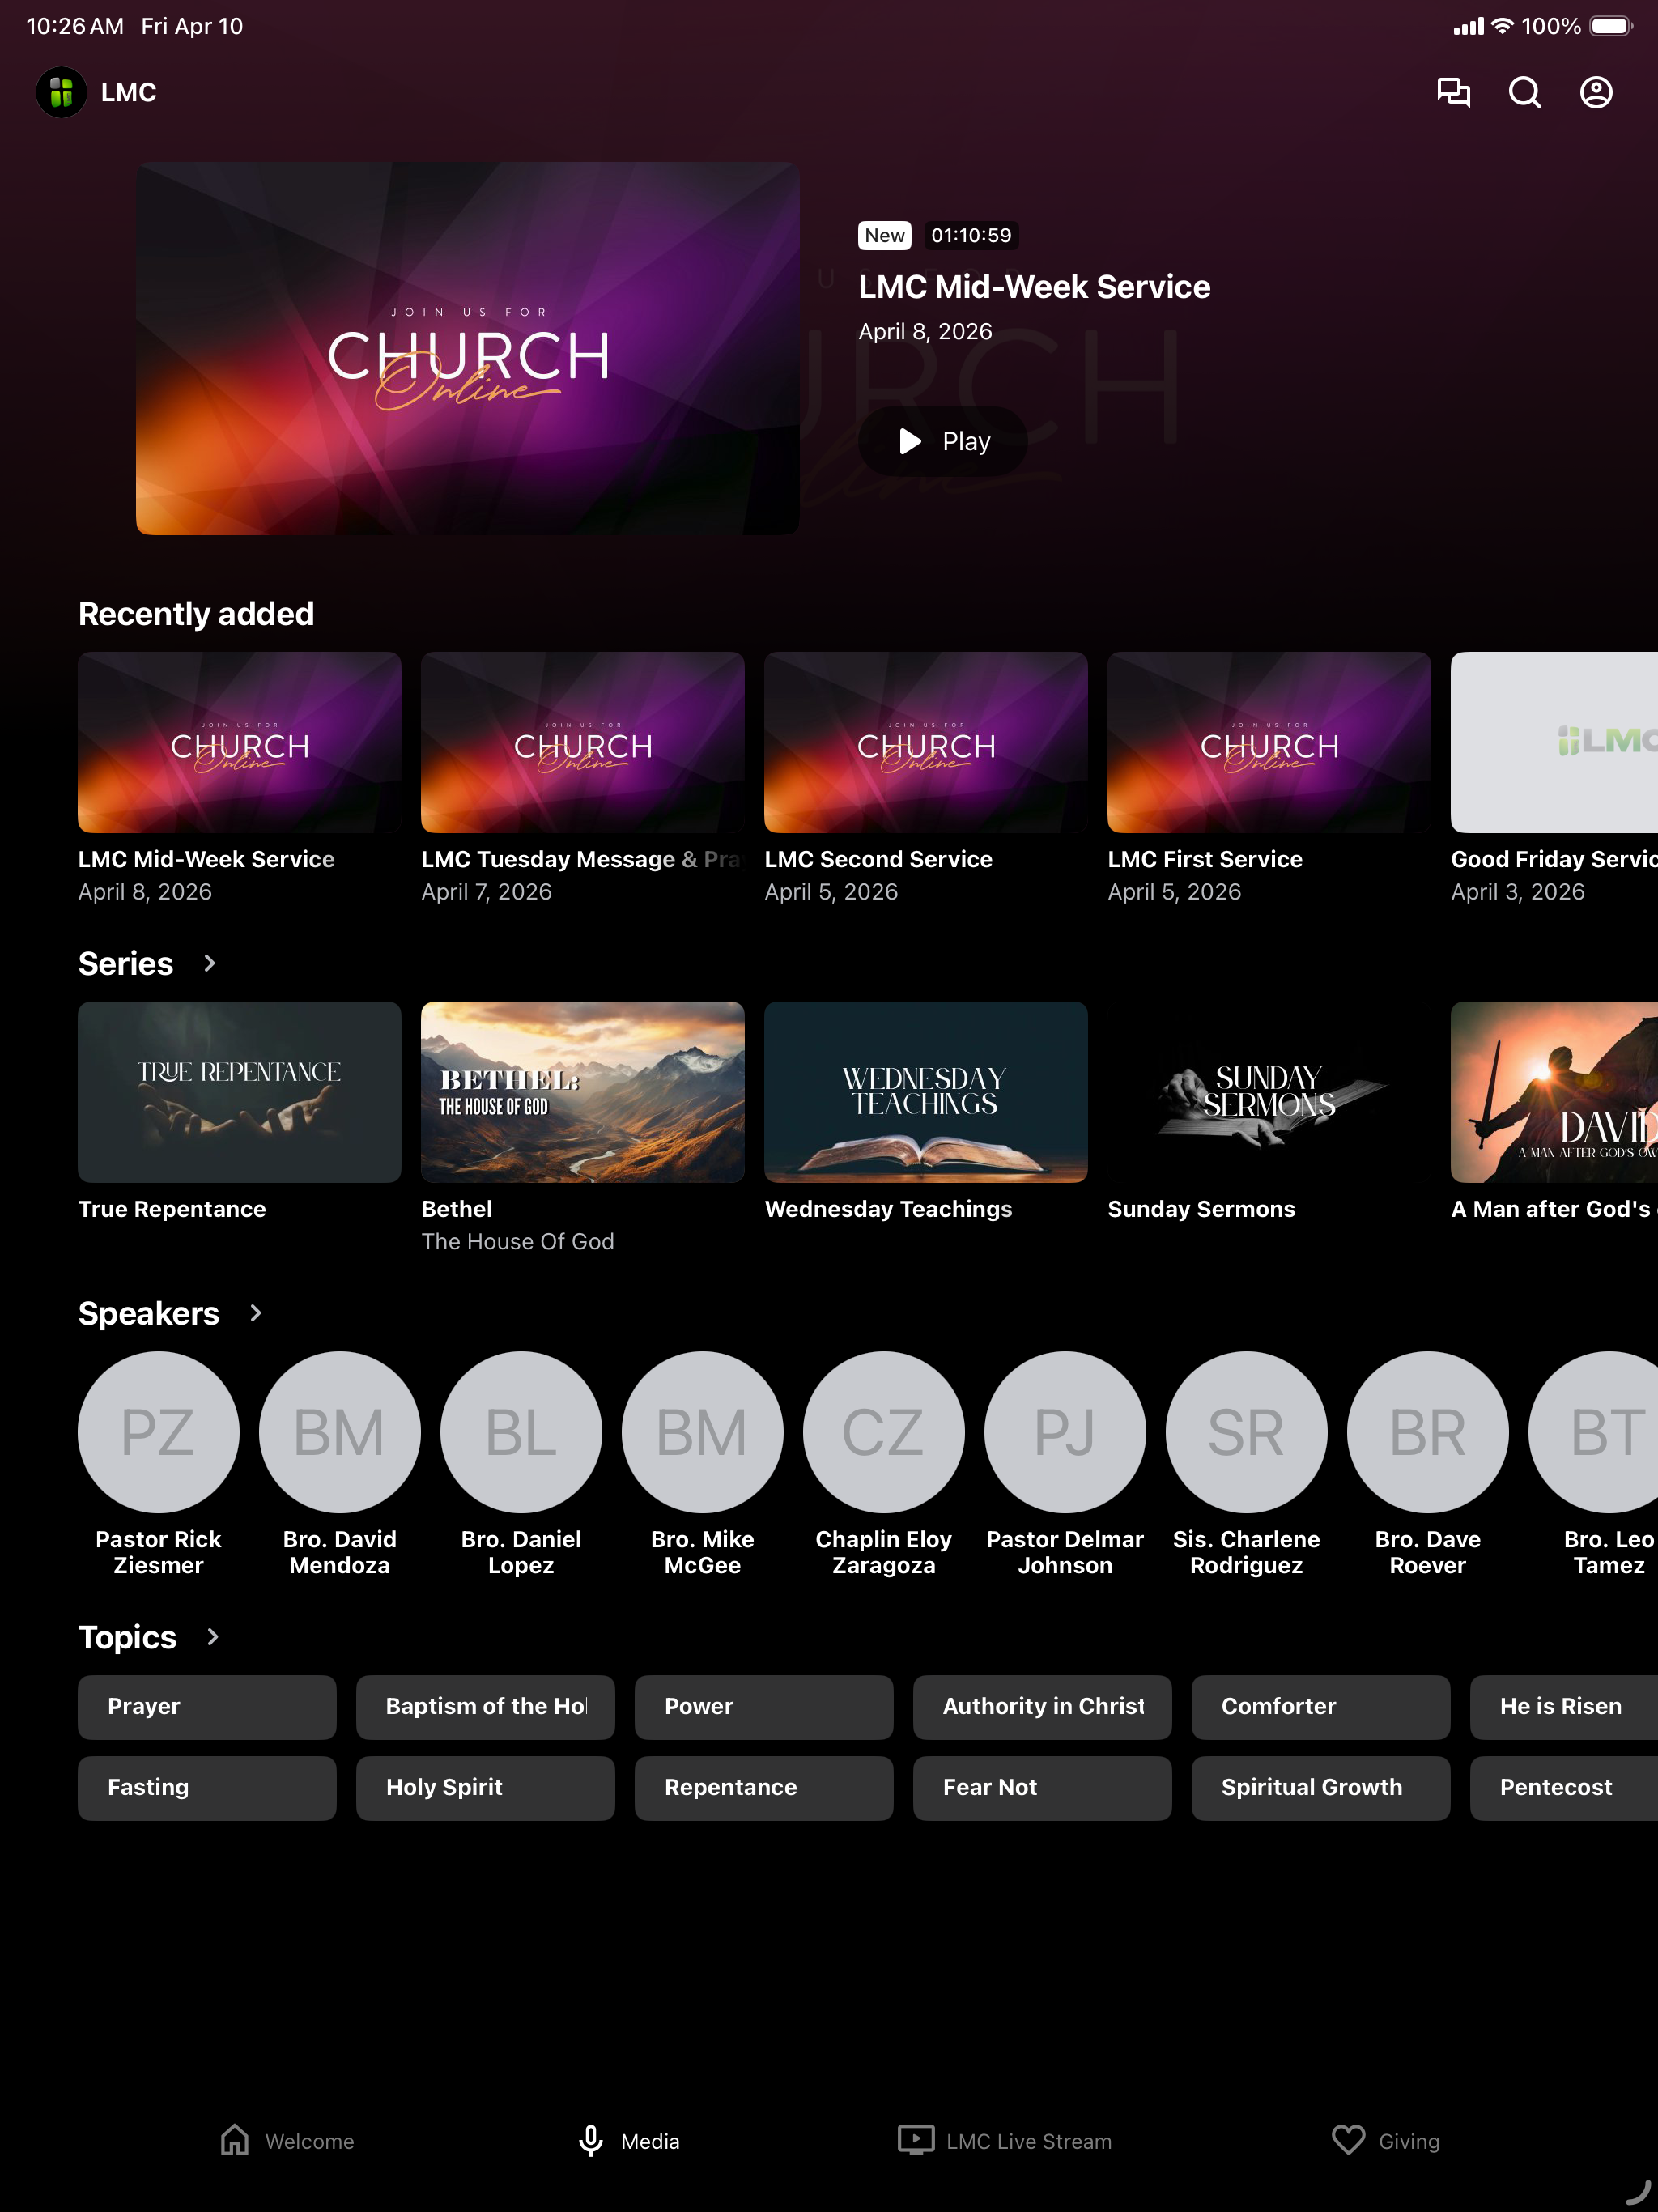Choose the Spiritual Growth topic

tap(1320, 1788)
